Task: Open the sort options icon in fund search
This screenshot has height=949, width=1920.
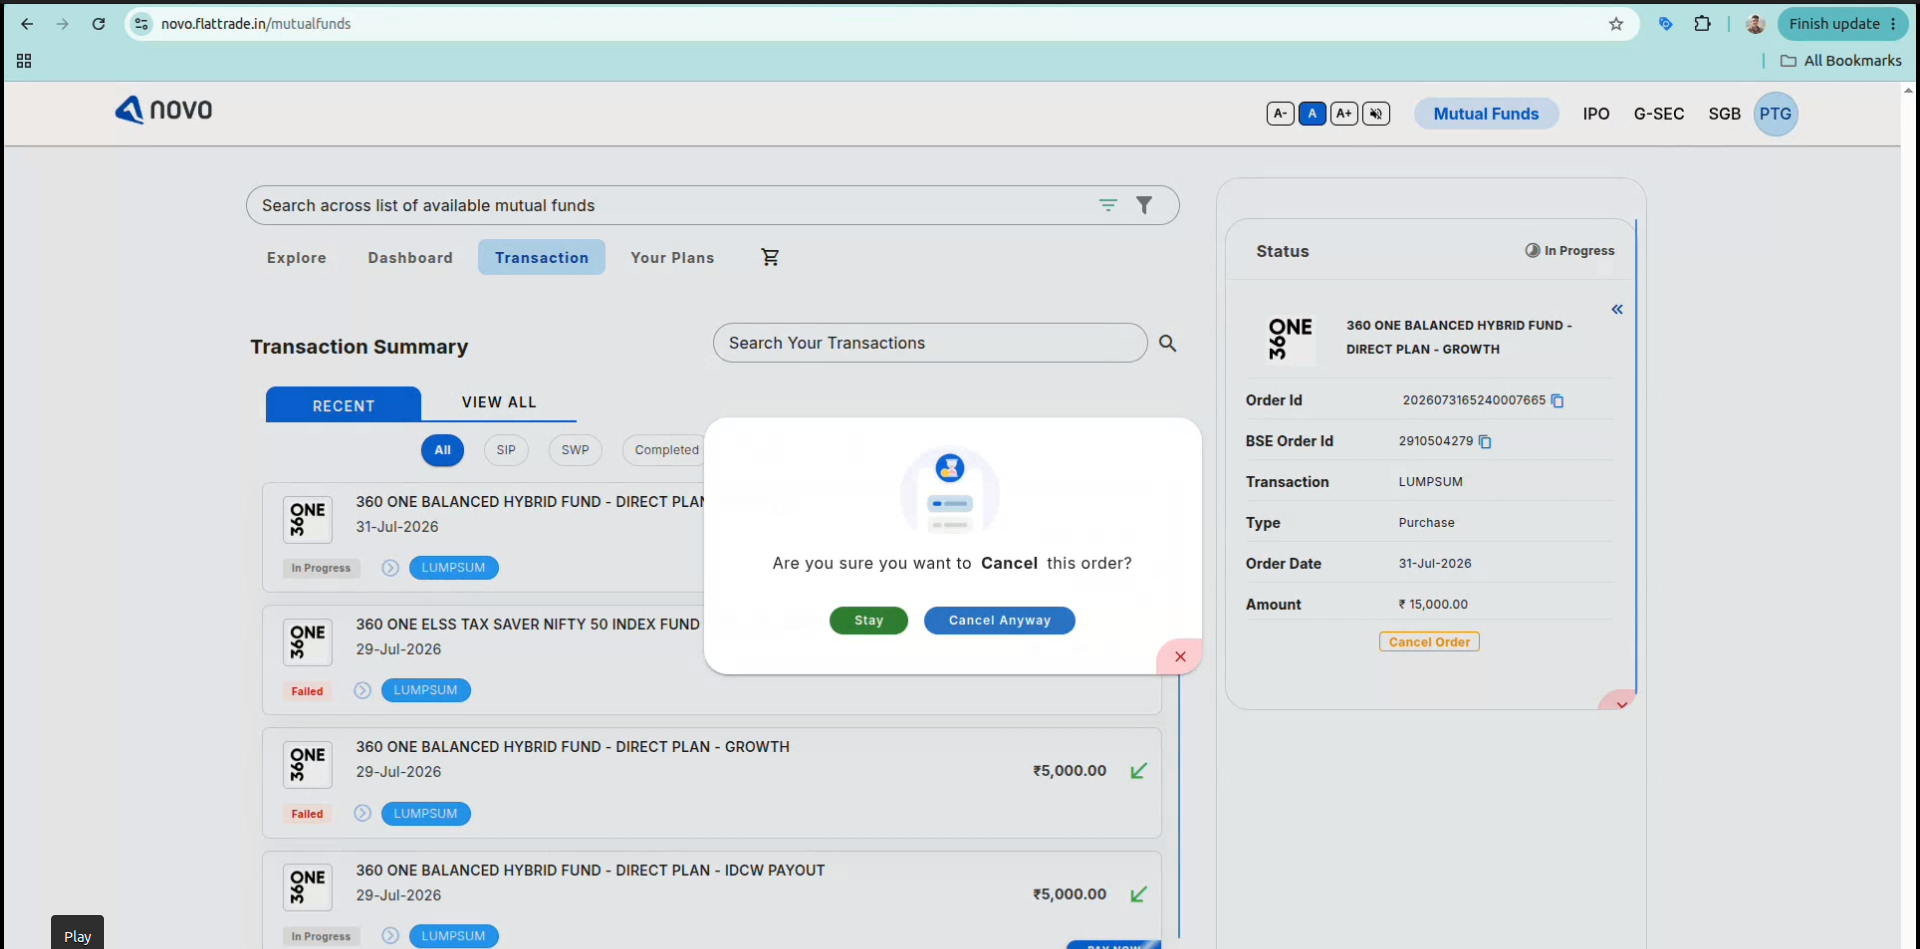Action: pos(1108,205)
